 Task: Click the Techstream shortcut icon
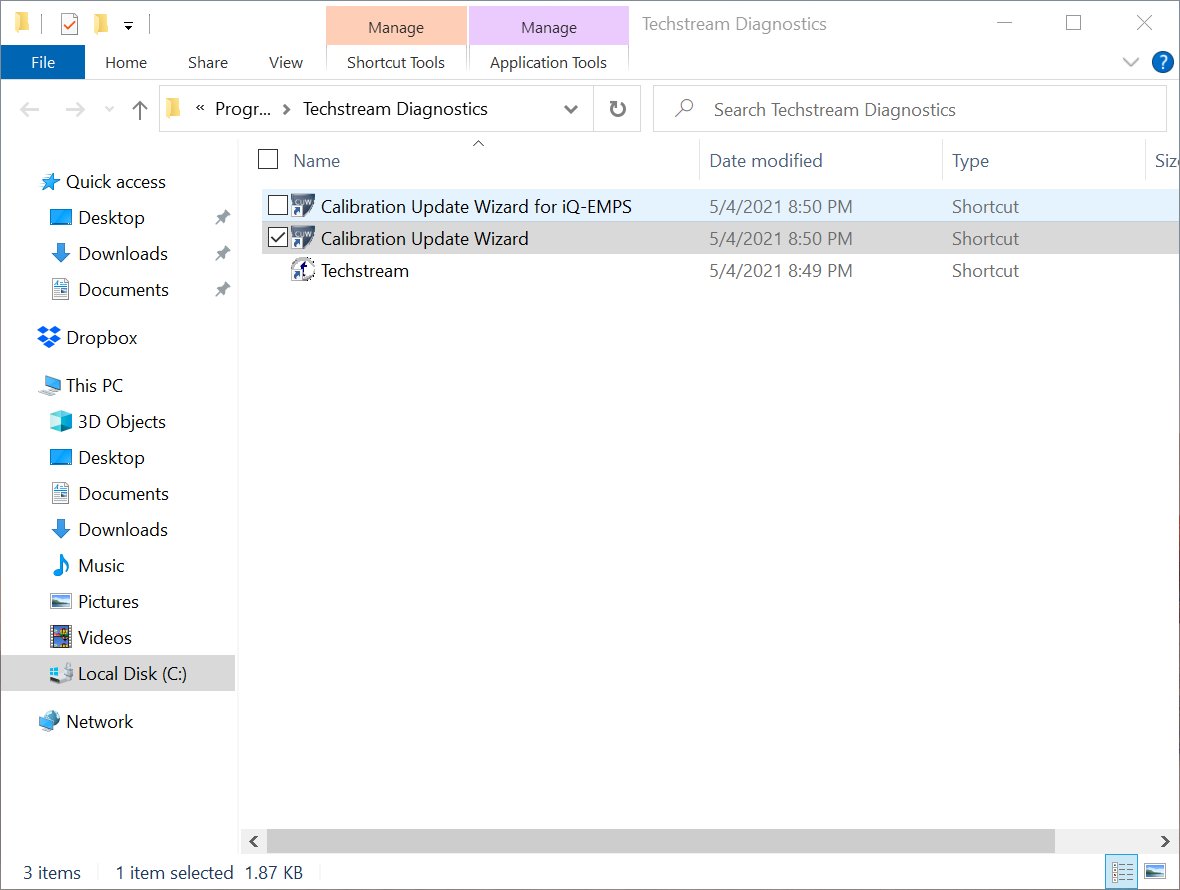pos(303,270)
